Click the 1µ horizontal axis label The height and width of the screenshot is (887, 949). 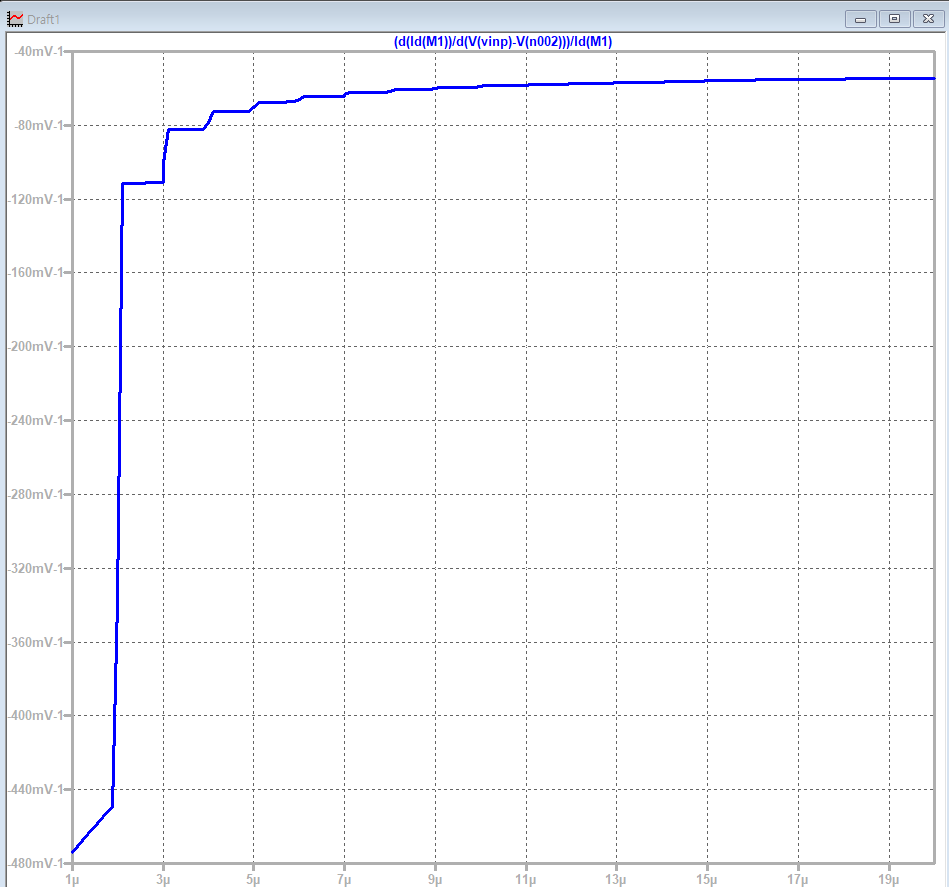[72, 880]
